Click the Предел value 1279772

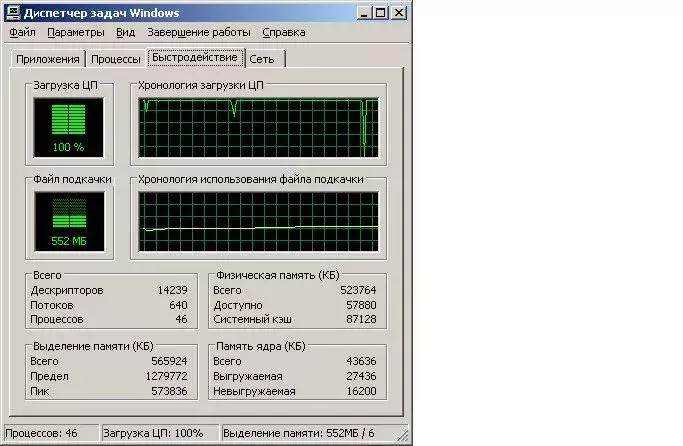[166, 376]
